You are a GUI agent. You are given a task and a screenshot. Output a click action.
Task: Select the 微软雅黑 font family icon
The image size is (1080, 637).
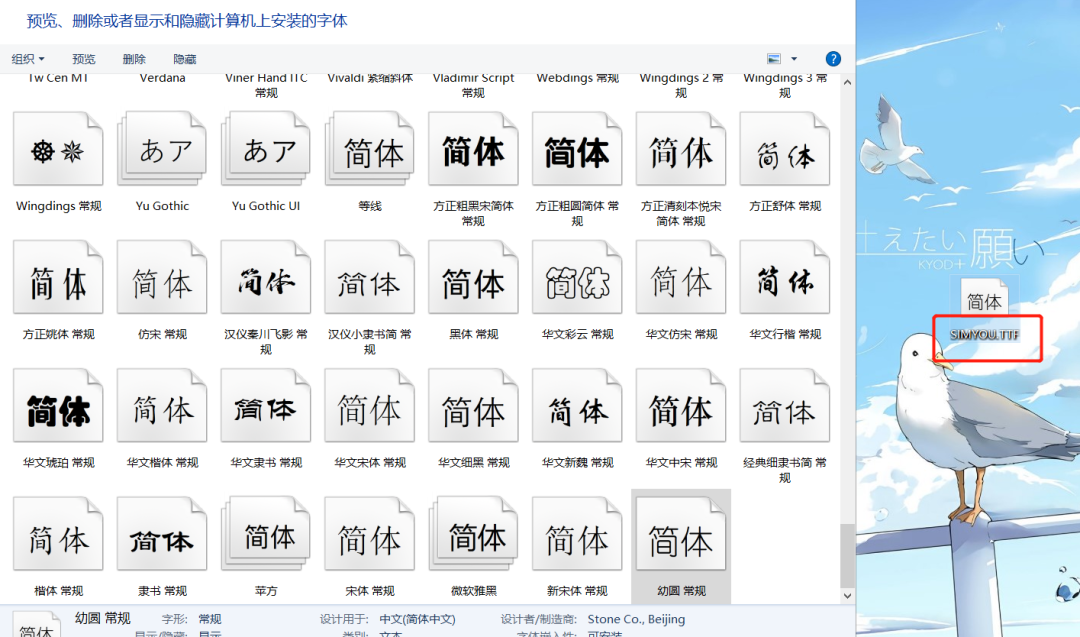(473, 534)
